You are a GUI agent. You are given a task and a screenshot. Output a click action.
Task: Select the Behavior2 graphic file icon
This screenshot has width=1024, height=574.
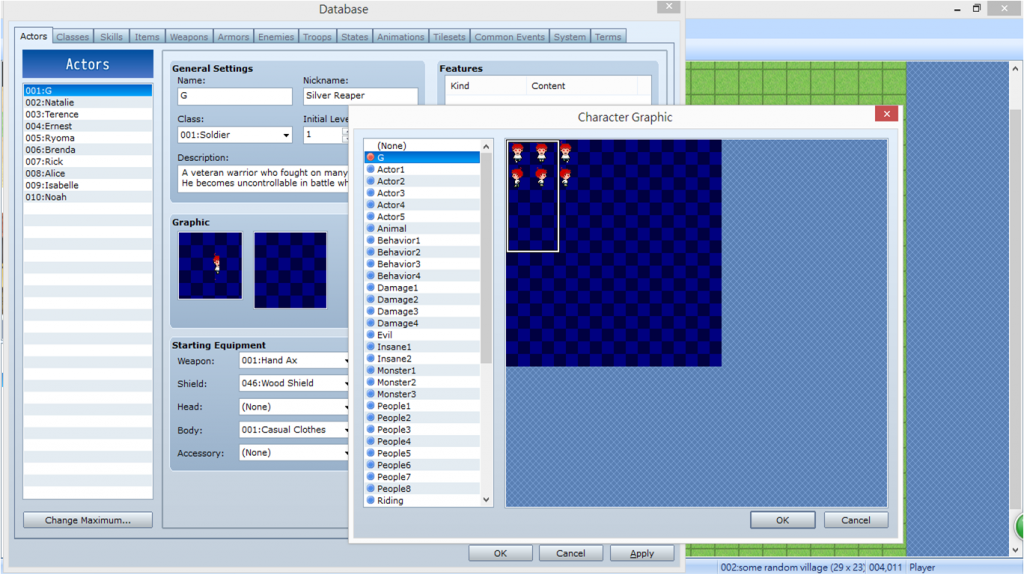tap(371, 253)
